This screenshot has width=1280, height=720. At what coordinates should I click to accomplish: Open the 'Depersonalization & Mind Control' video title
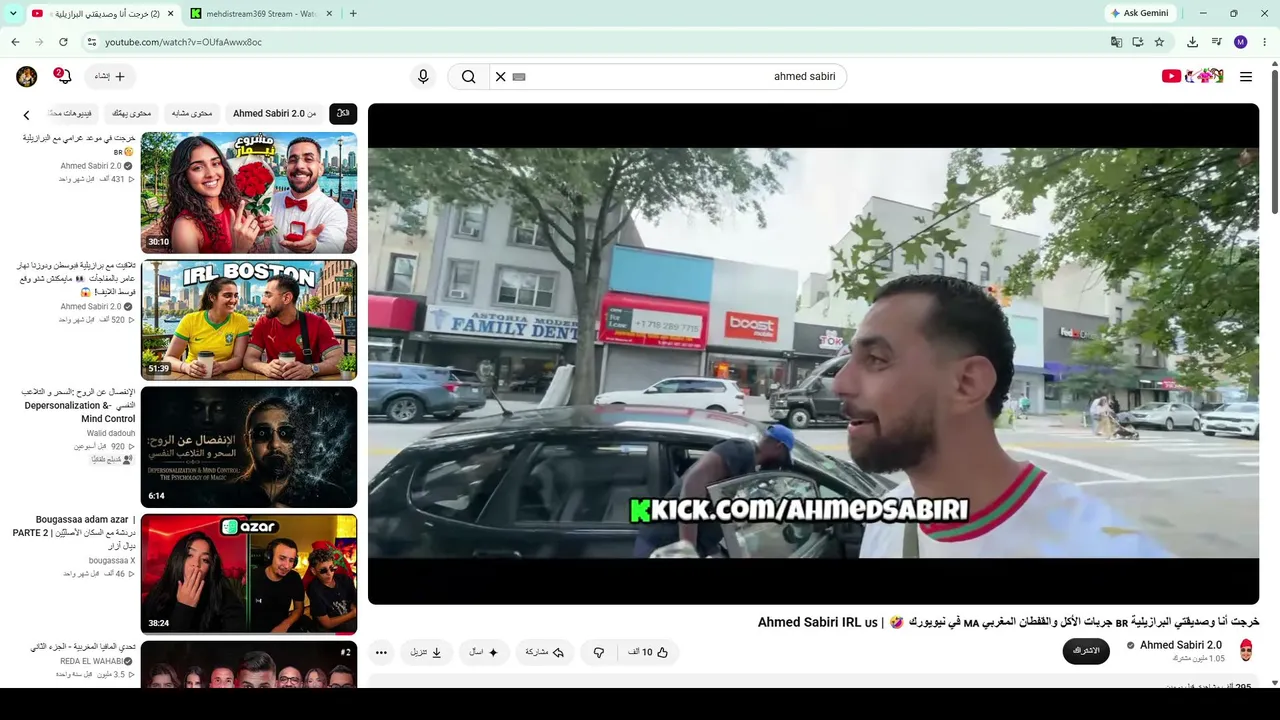click(78, 406)
